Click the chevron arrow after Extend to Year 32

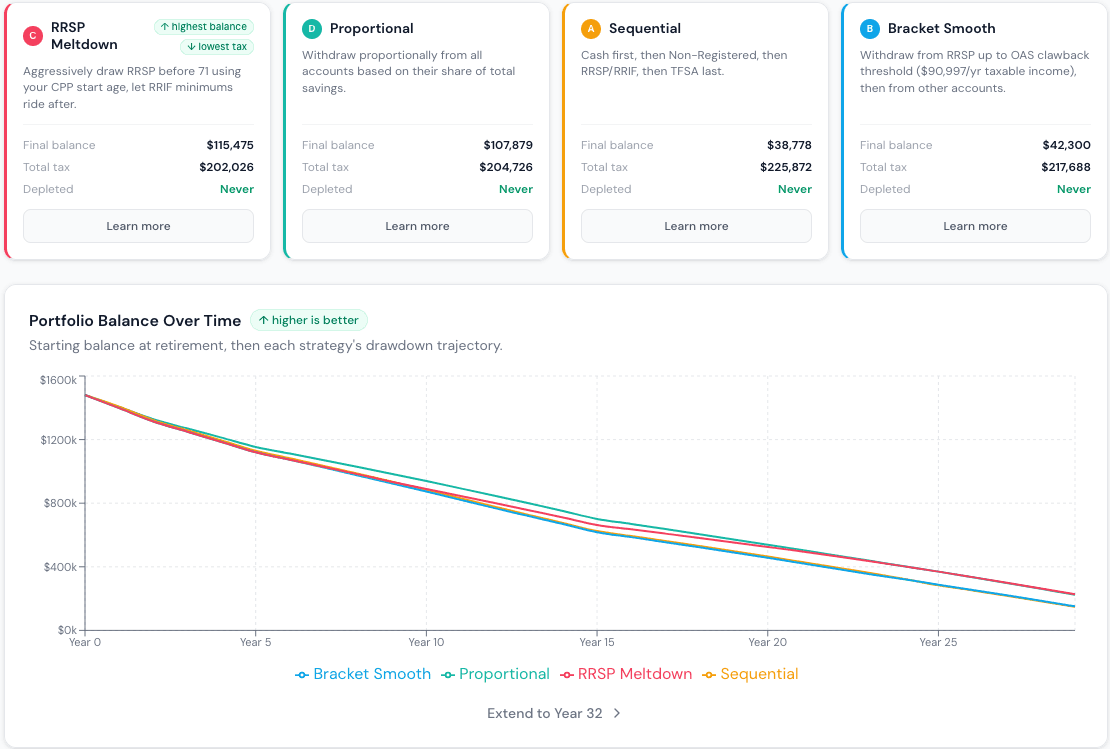click(617, 713)
